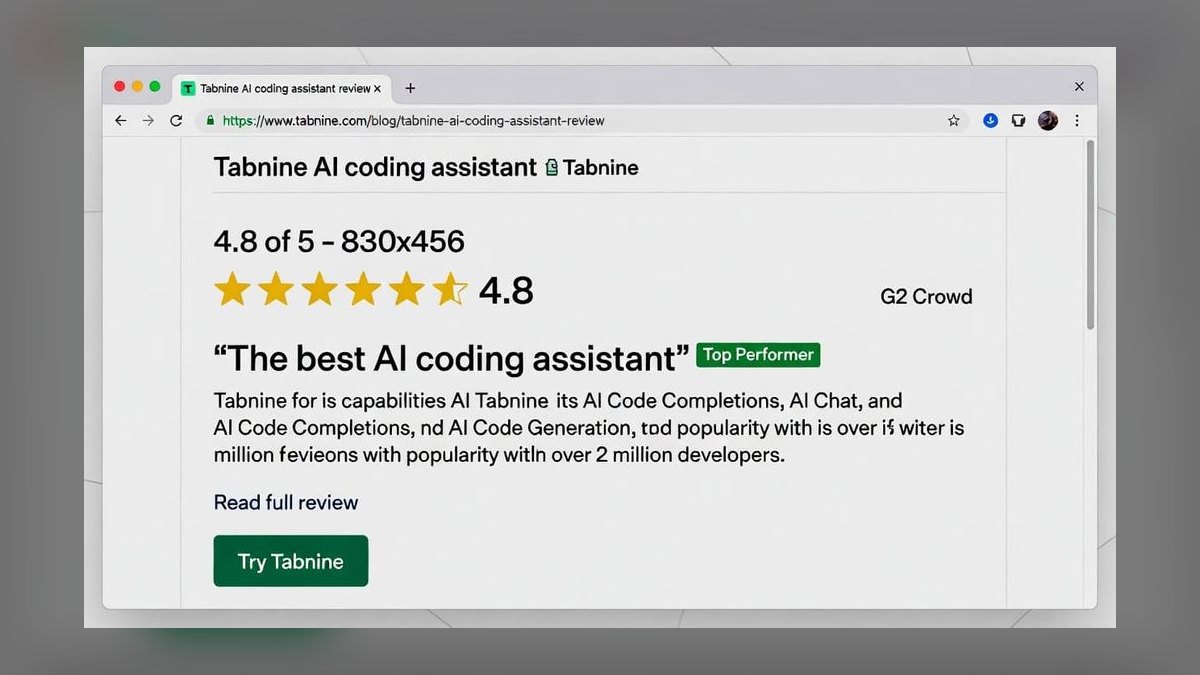View site info via the padlock icon

click(210, 120)
